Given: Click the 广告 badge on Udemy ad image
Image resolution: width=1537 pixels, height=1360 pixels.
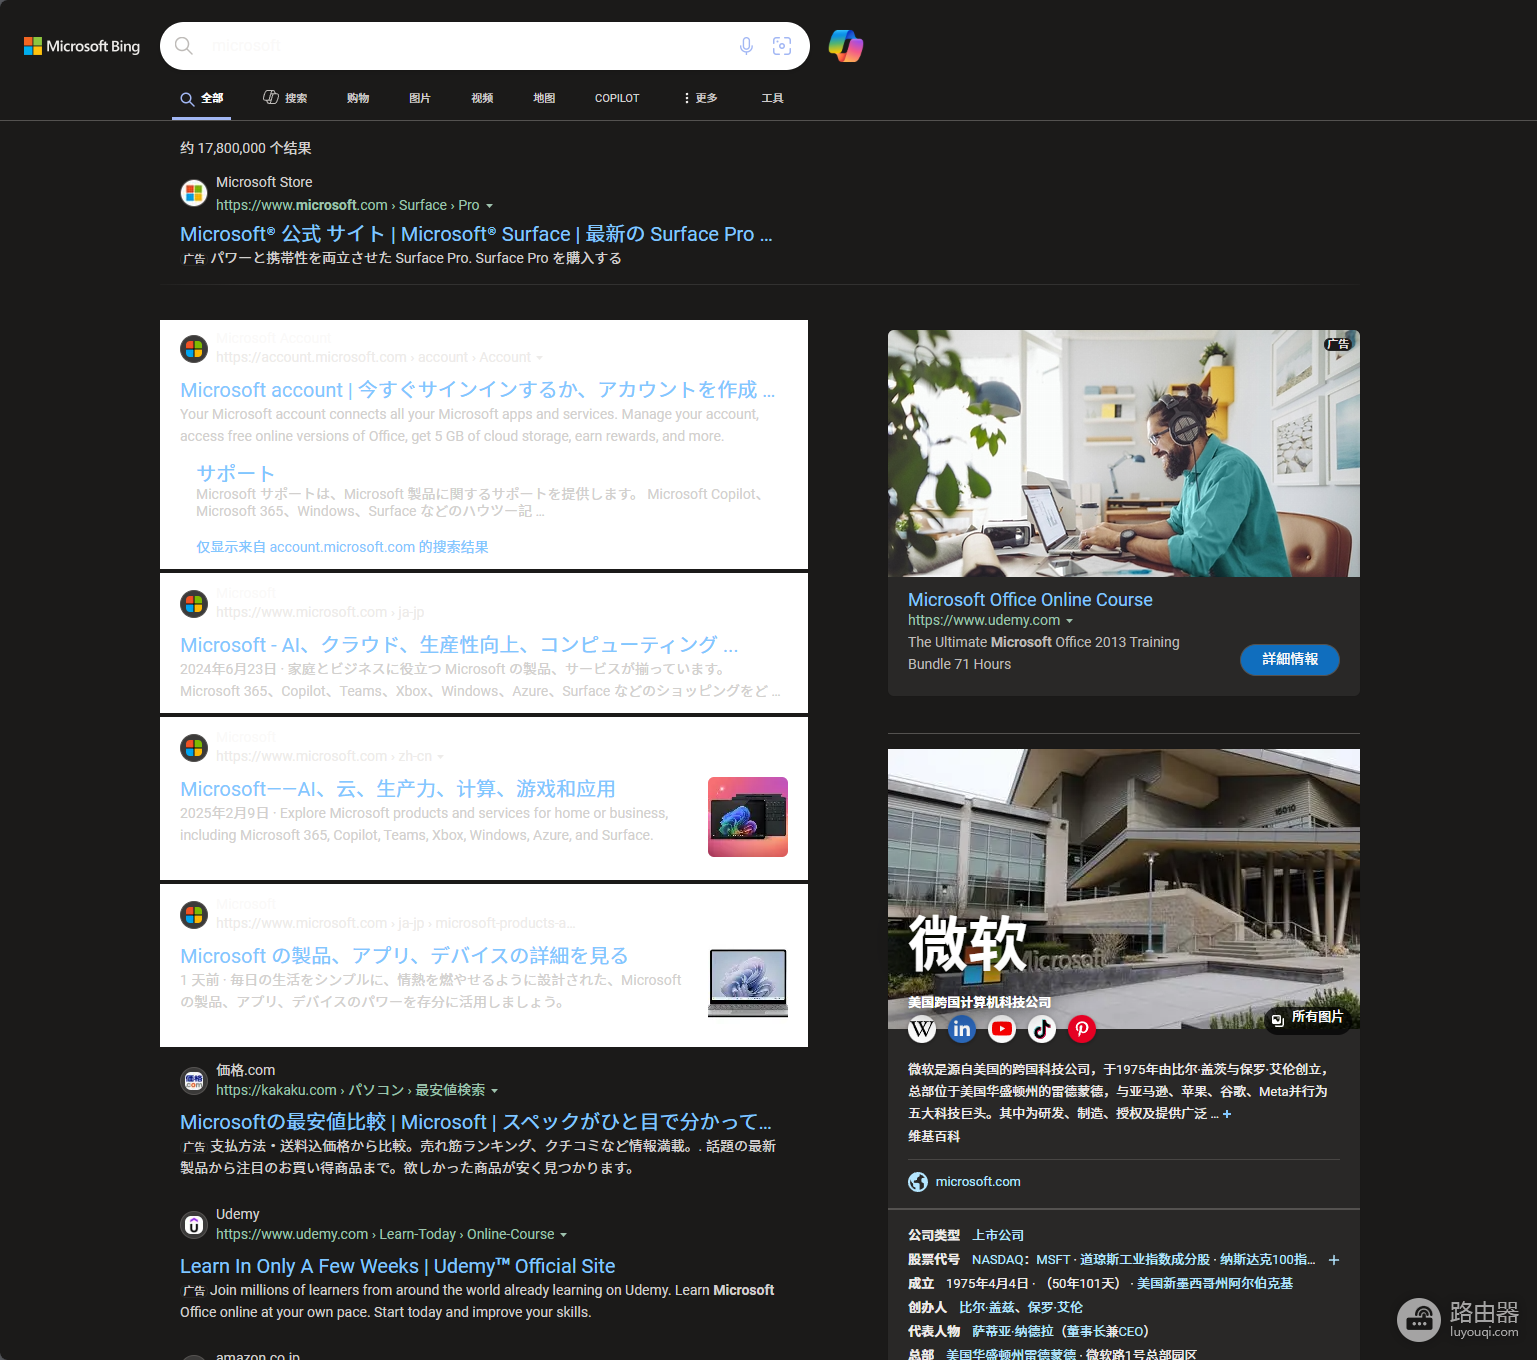Looking at the screenshot, I should (1338, 344).
